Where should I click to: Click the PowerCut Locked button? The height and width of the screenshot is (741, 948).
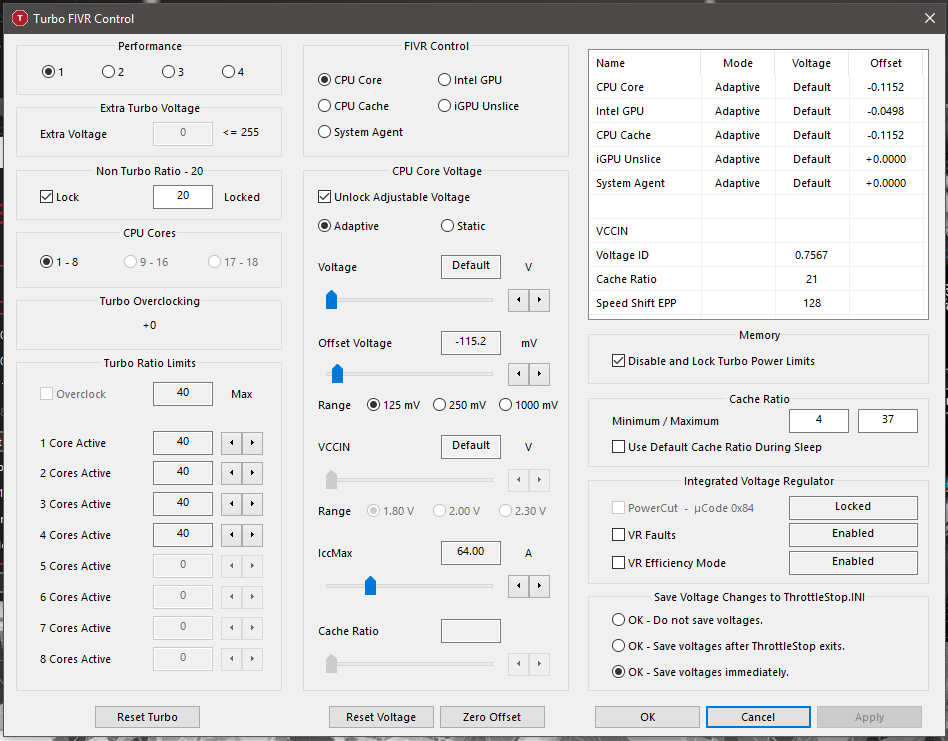tap(853, 507)
